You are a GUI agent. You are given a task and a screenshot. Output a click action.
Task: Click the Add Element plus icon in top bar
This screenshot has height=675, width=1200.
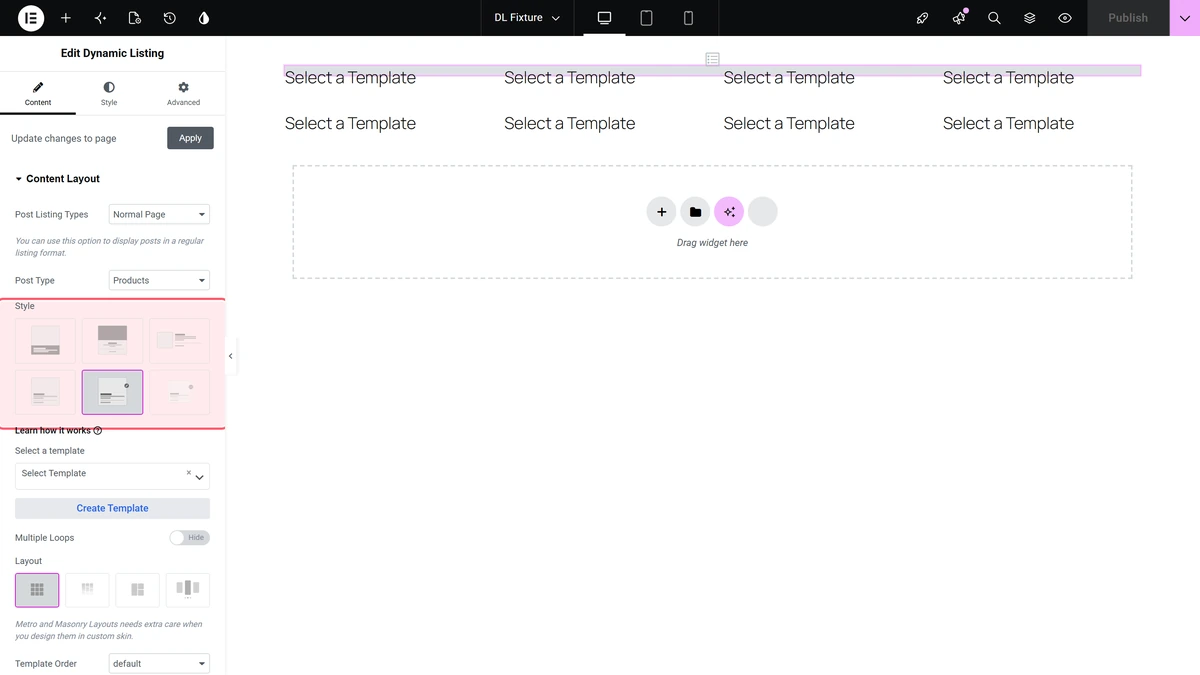click(66, 18)
